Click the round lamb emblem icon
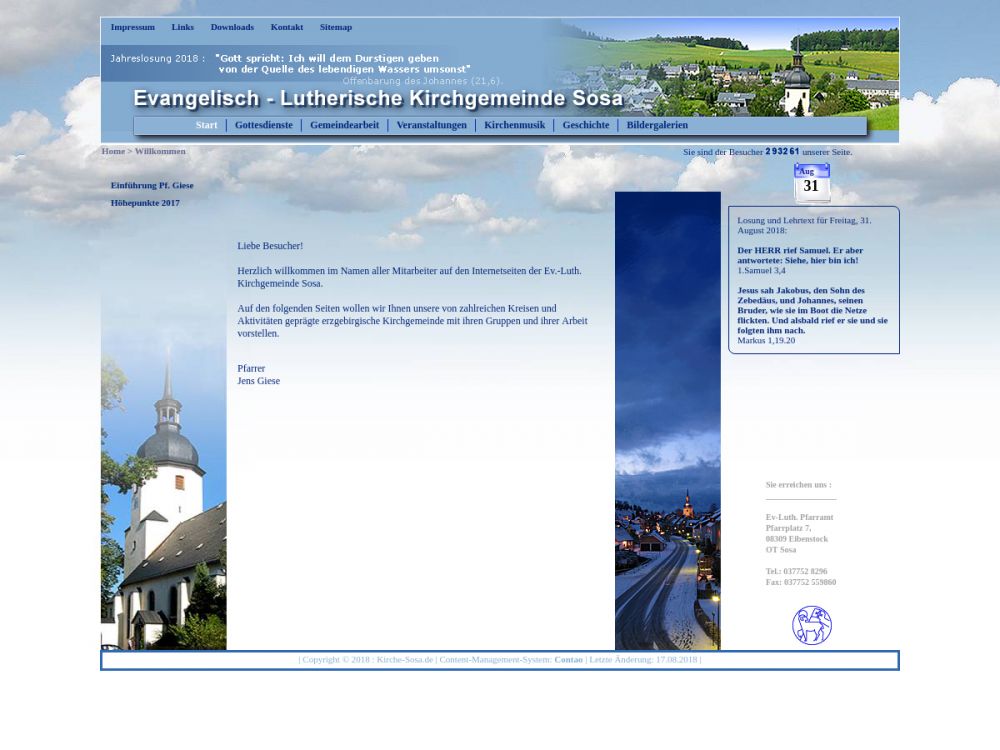 click(811, 625)
